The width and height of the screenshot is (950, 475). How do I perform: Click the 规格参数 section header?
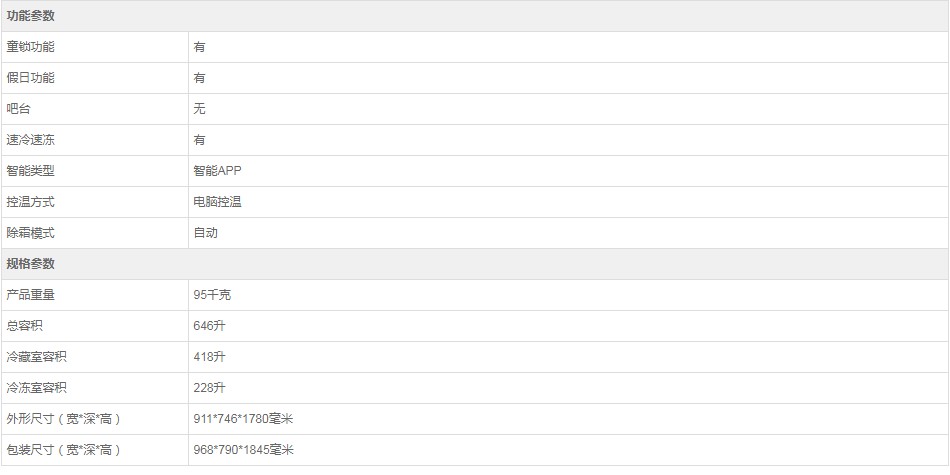pyautogui.click(x=30, y=264)
